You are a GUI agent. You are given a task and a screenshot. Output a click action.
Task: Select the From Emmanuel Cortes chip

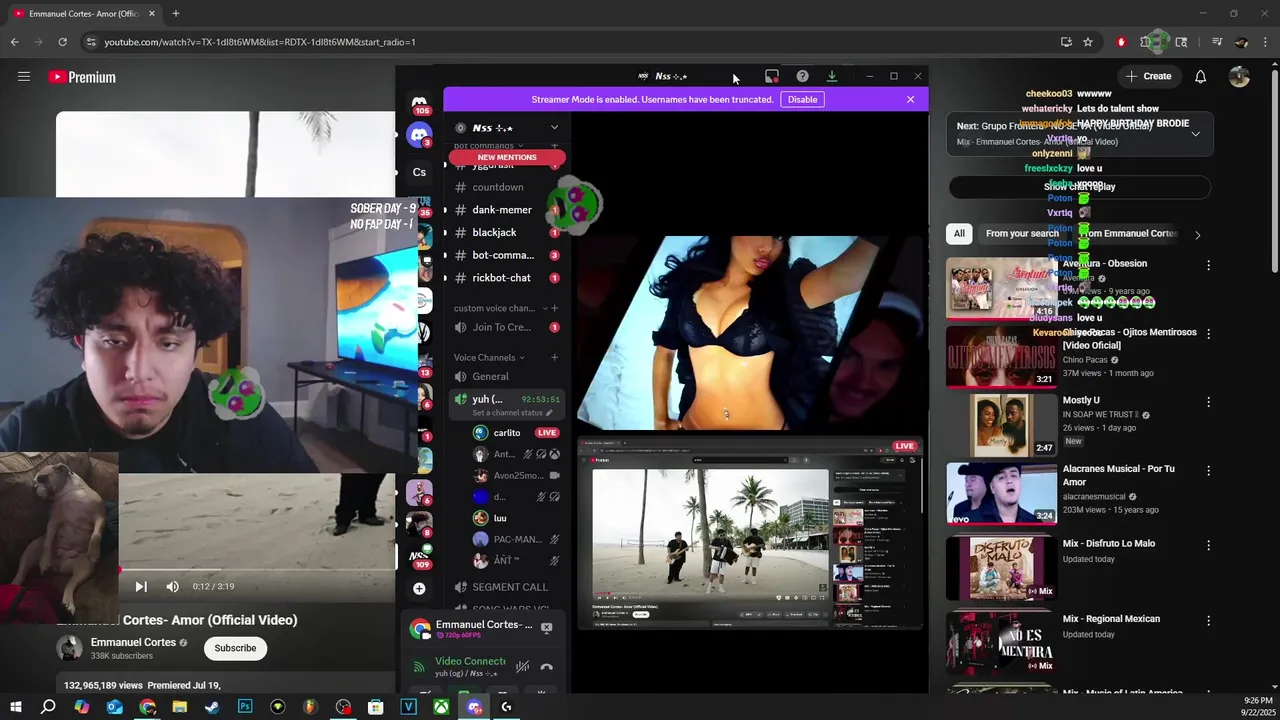pyautogui.click(x=1126, y=234)
